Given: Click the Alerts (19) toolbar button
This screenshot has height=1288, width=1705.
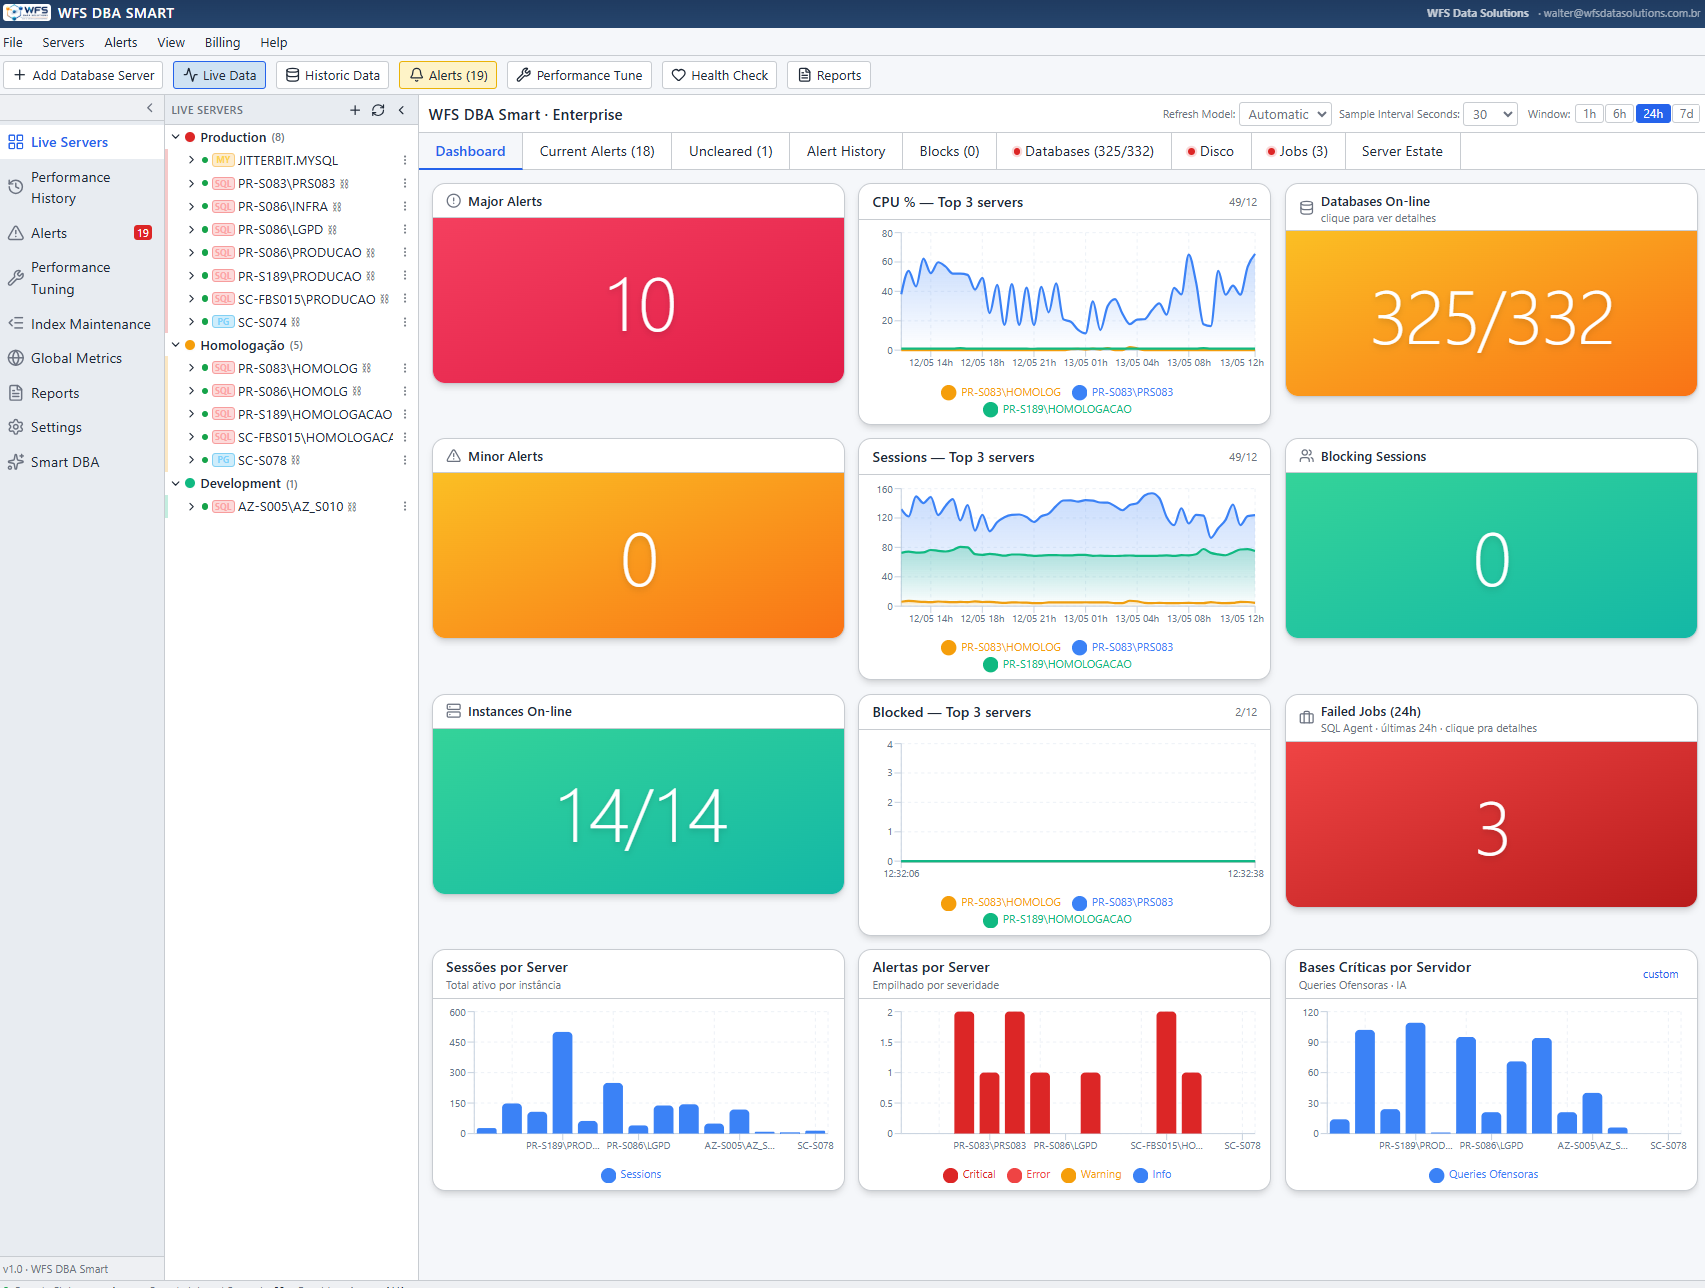Looking at the screenshot, I should click(449, 75).
